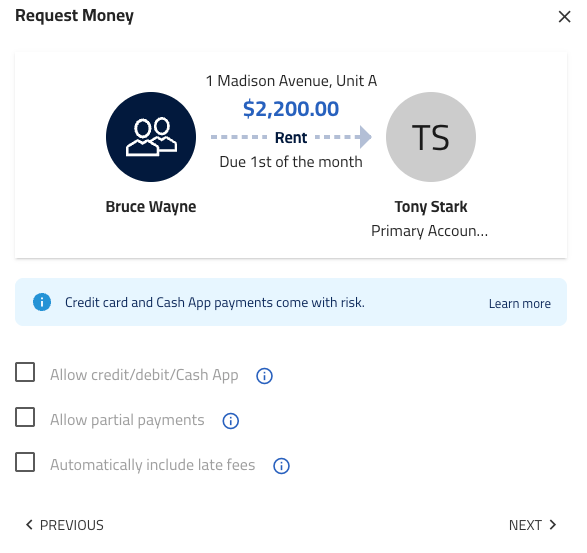This screenshot has width=587, height=553.
Task: Enable Allow credit/debit/Cash App checkbox
Action: point(25,372)
